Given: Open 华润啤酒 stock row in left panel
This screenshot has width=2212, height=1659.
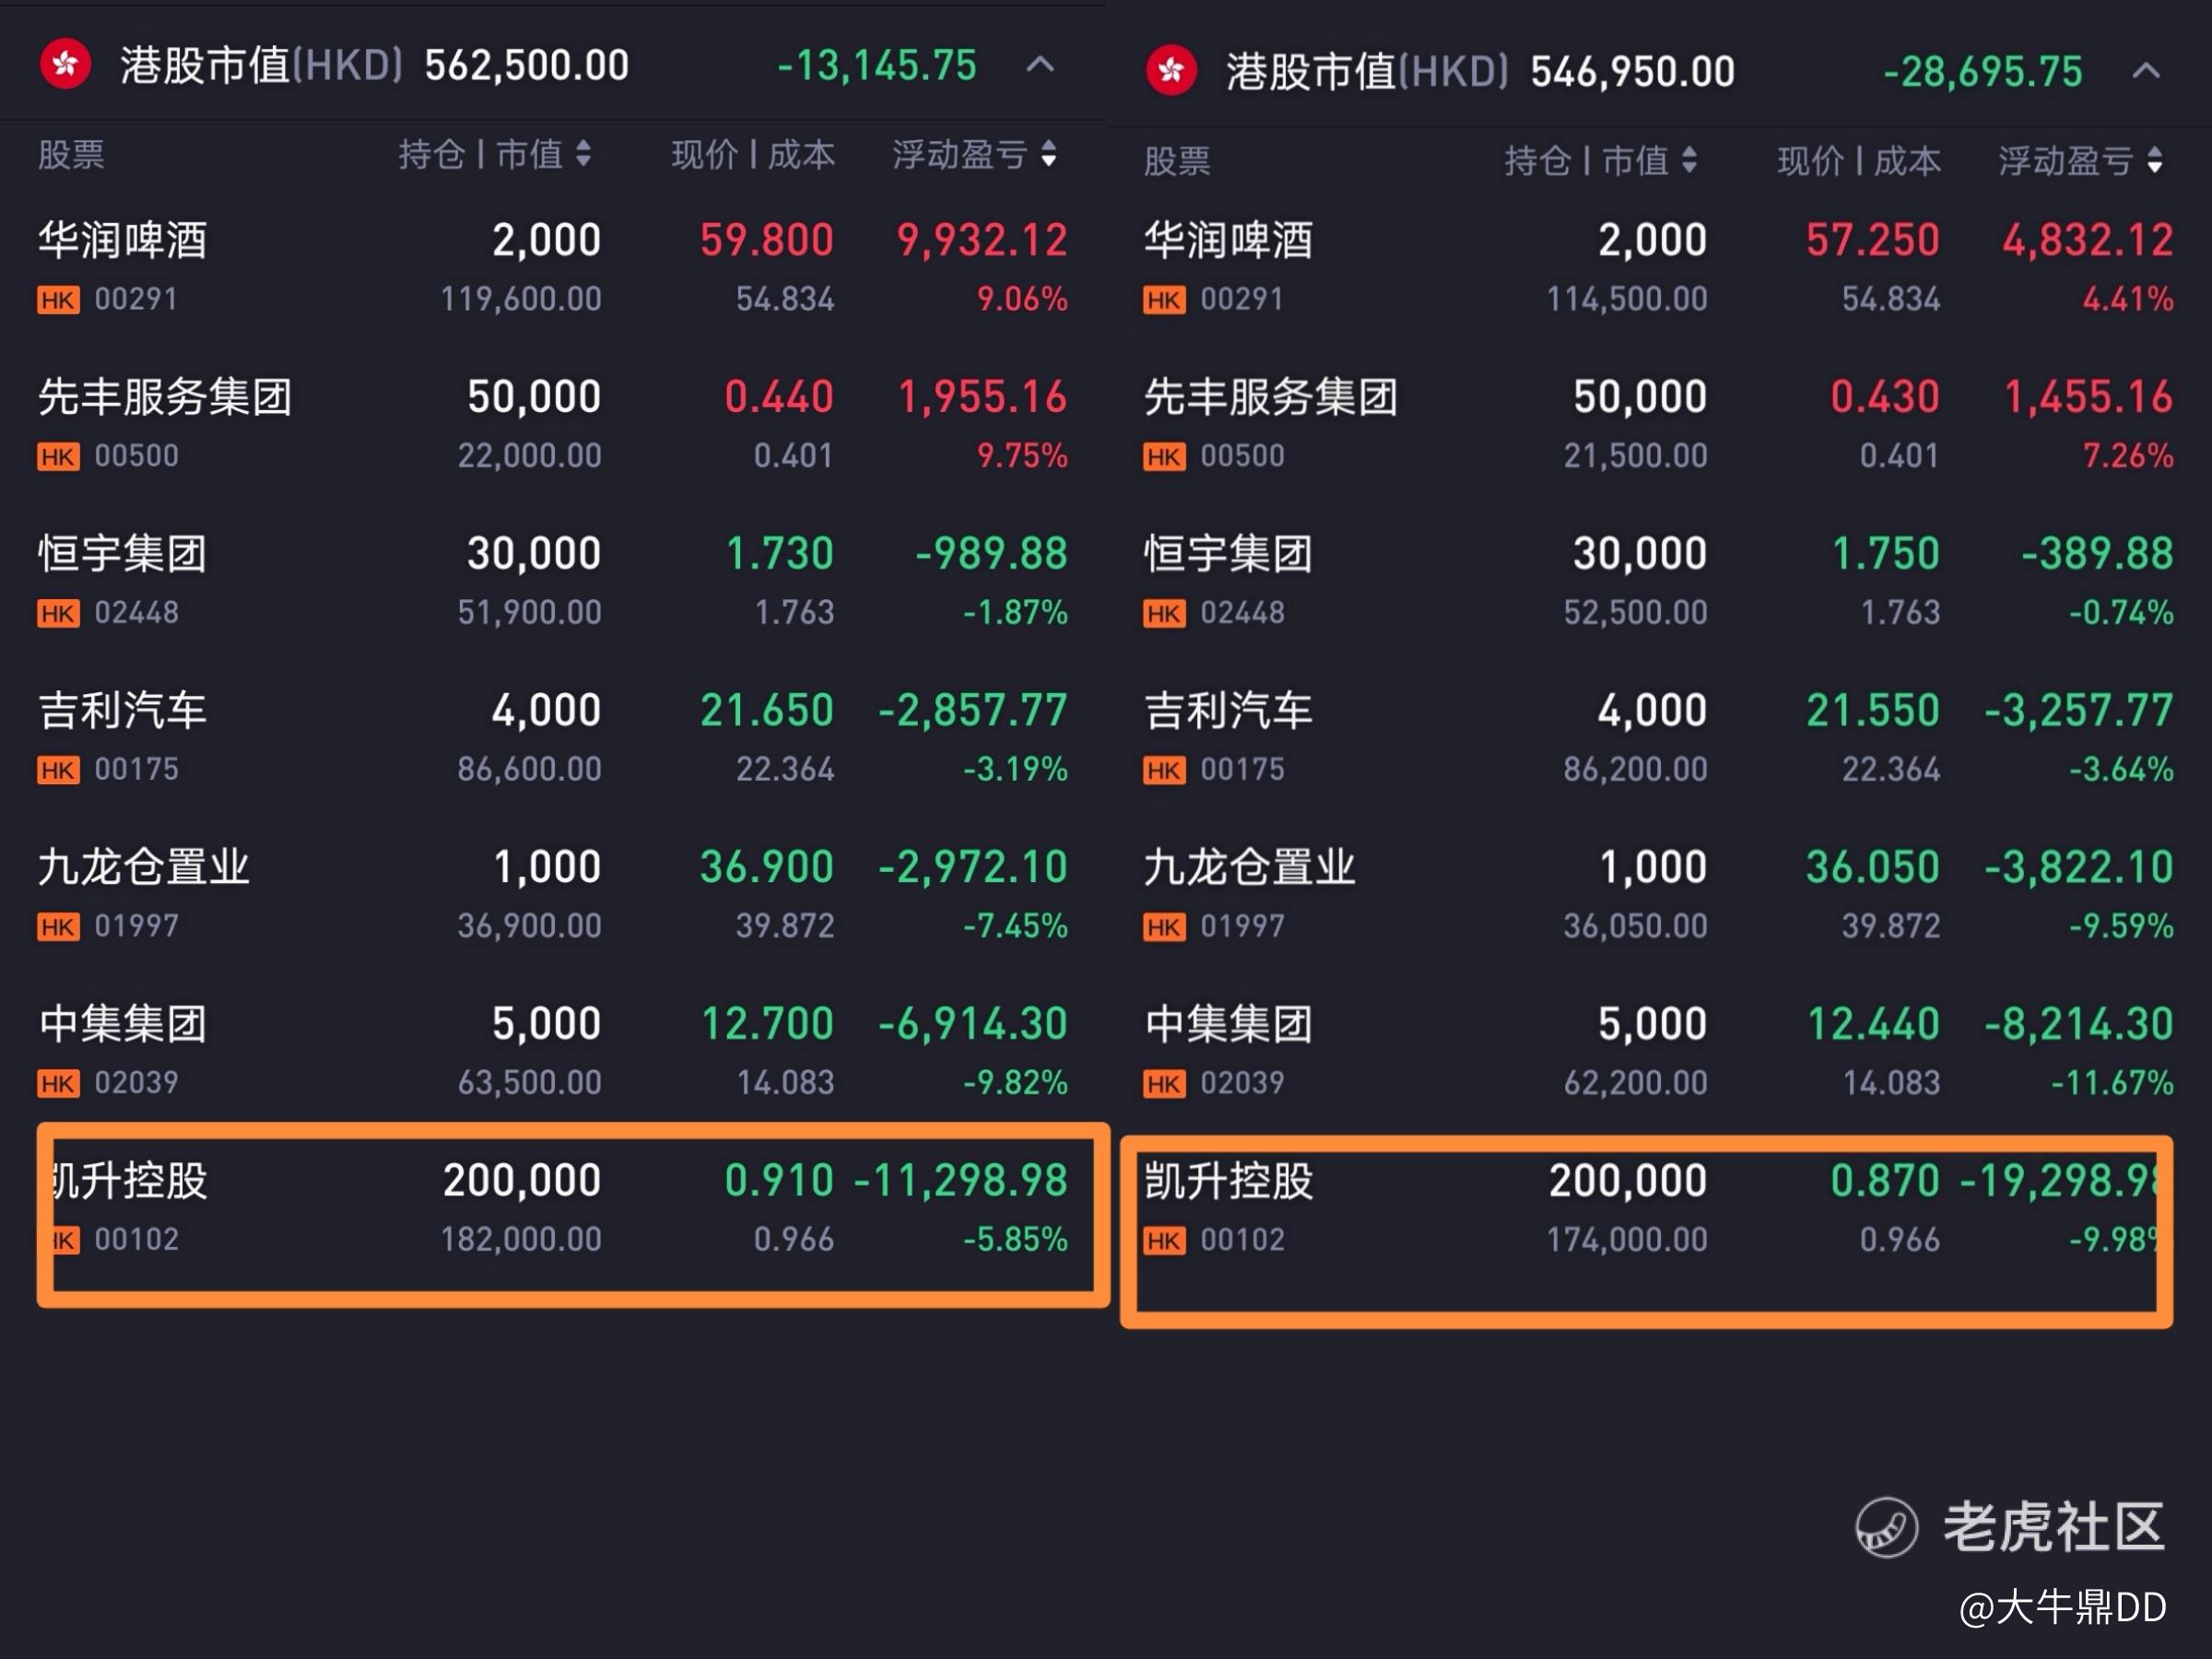Looking at the screenshot, I should tap(122, 241).
